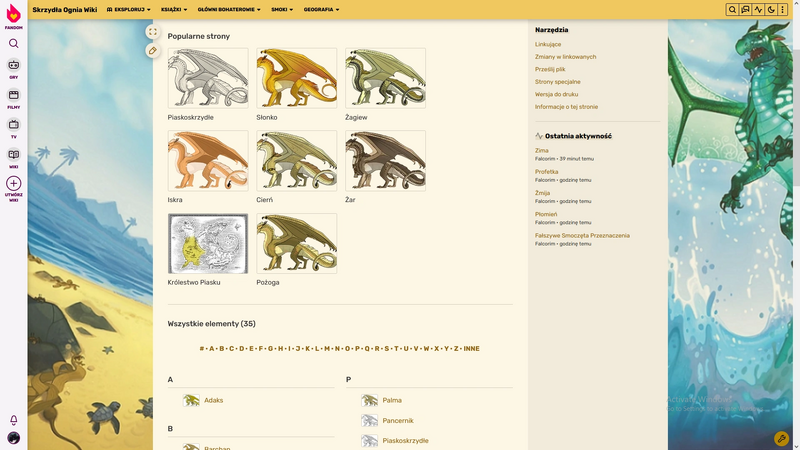Open the Smoki dropdown menu
Screen dimensions: 800x450
[282, 9]
